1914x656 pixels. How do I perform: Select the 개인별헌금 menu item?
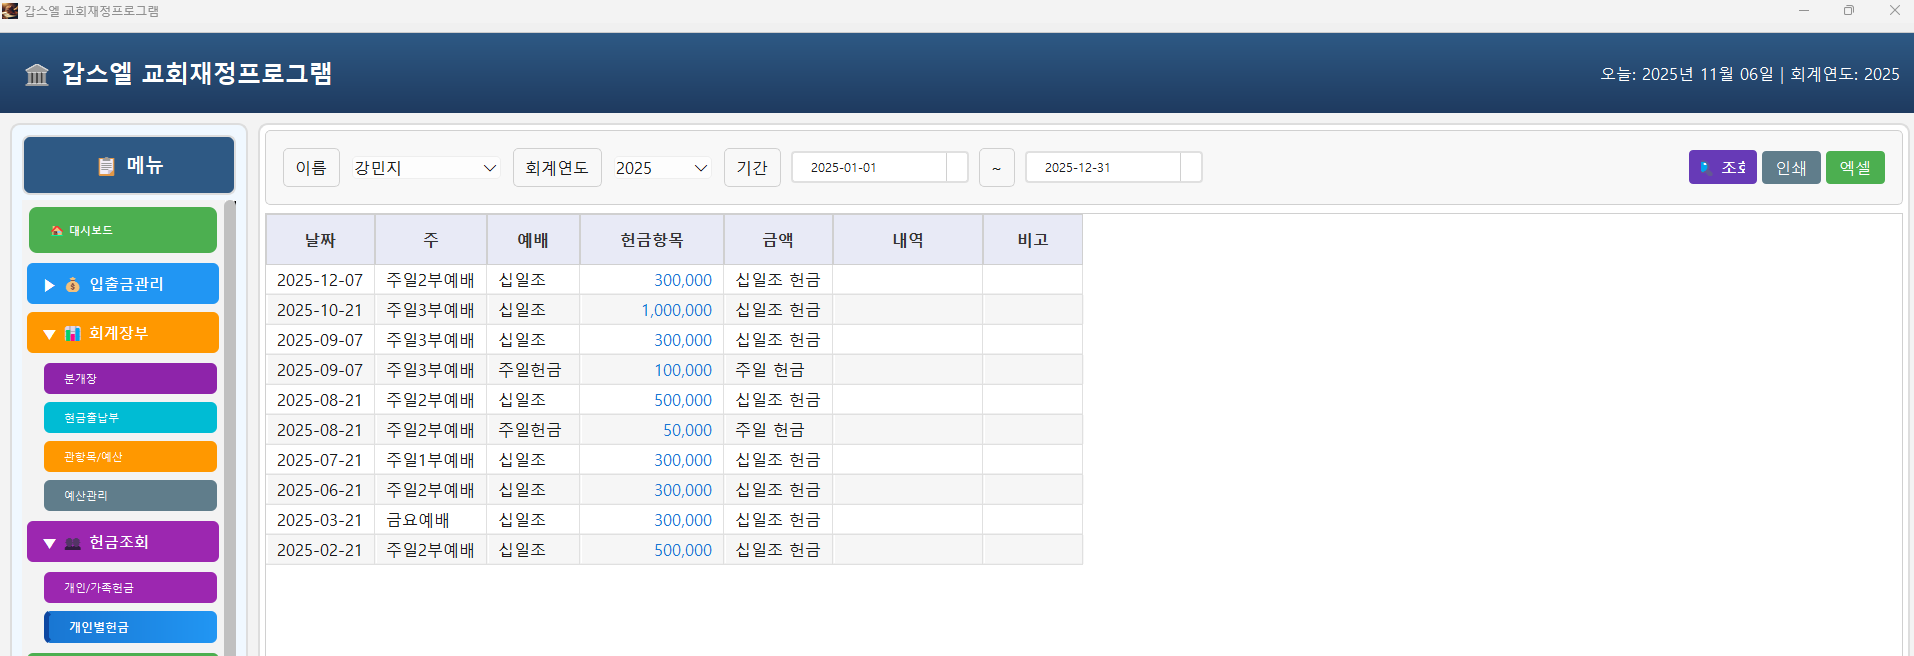pos(130,627)
